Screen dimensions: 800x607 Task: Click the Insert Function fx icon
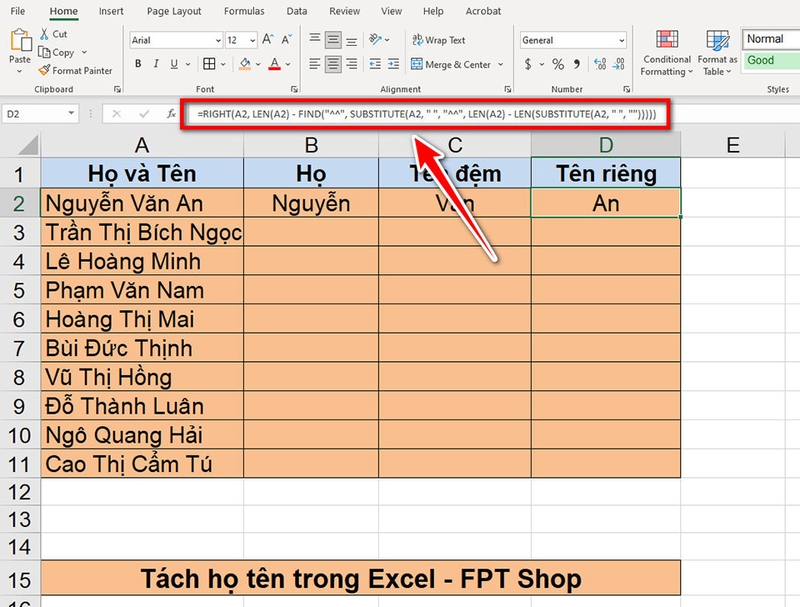[x=171, y=114]
